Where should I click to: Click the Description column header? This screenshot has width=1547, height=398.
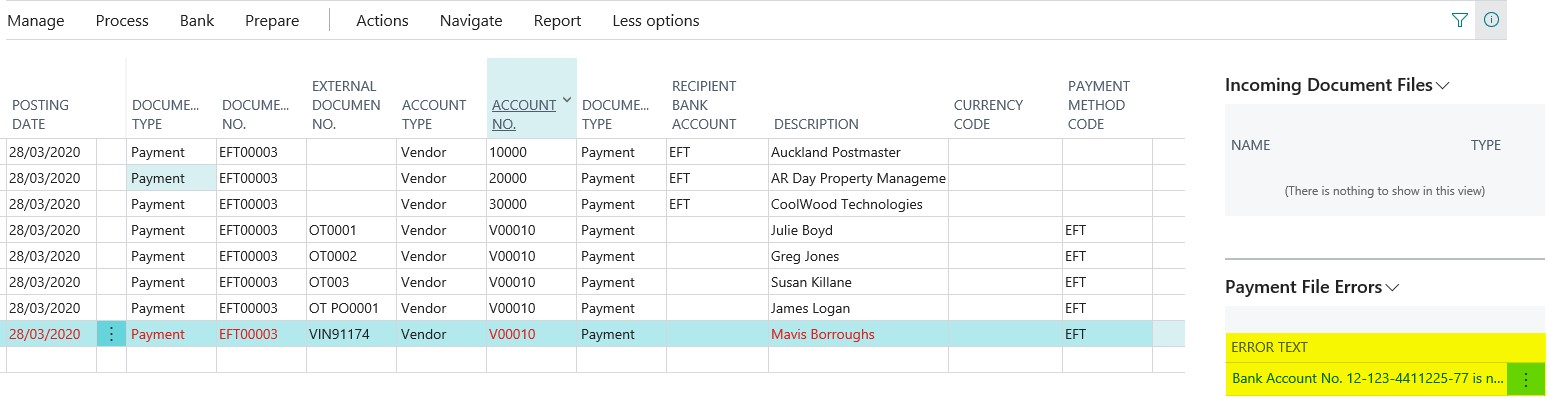(816, 124)
